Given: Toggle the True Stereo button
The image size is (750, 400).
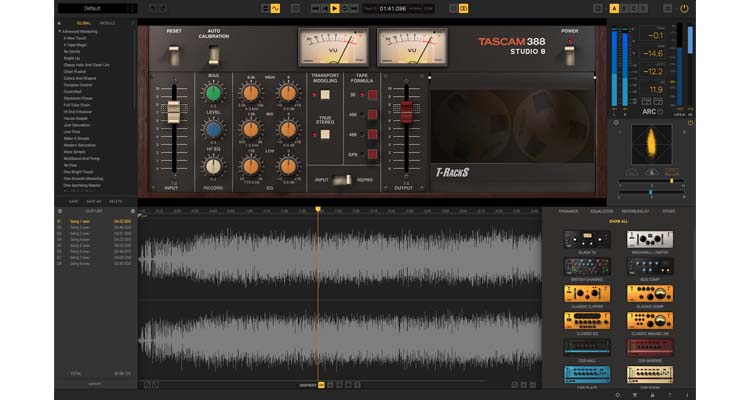Looking at the screenshot, I should coord(326,134).
